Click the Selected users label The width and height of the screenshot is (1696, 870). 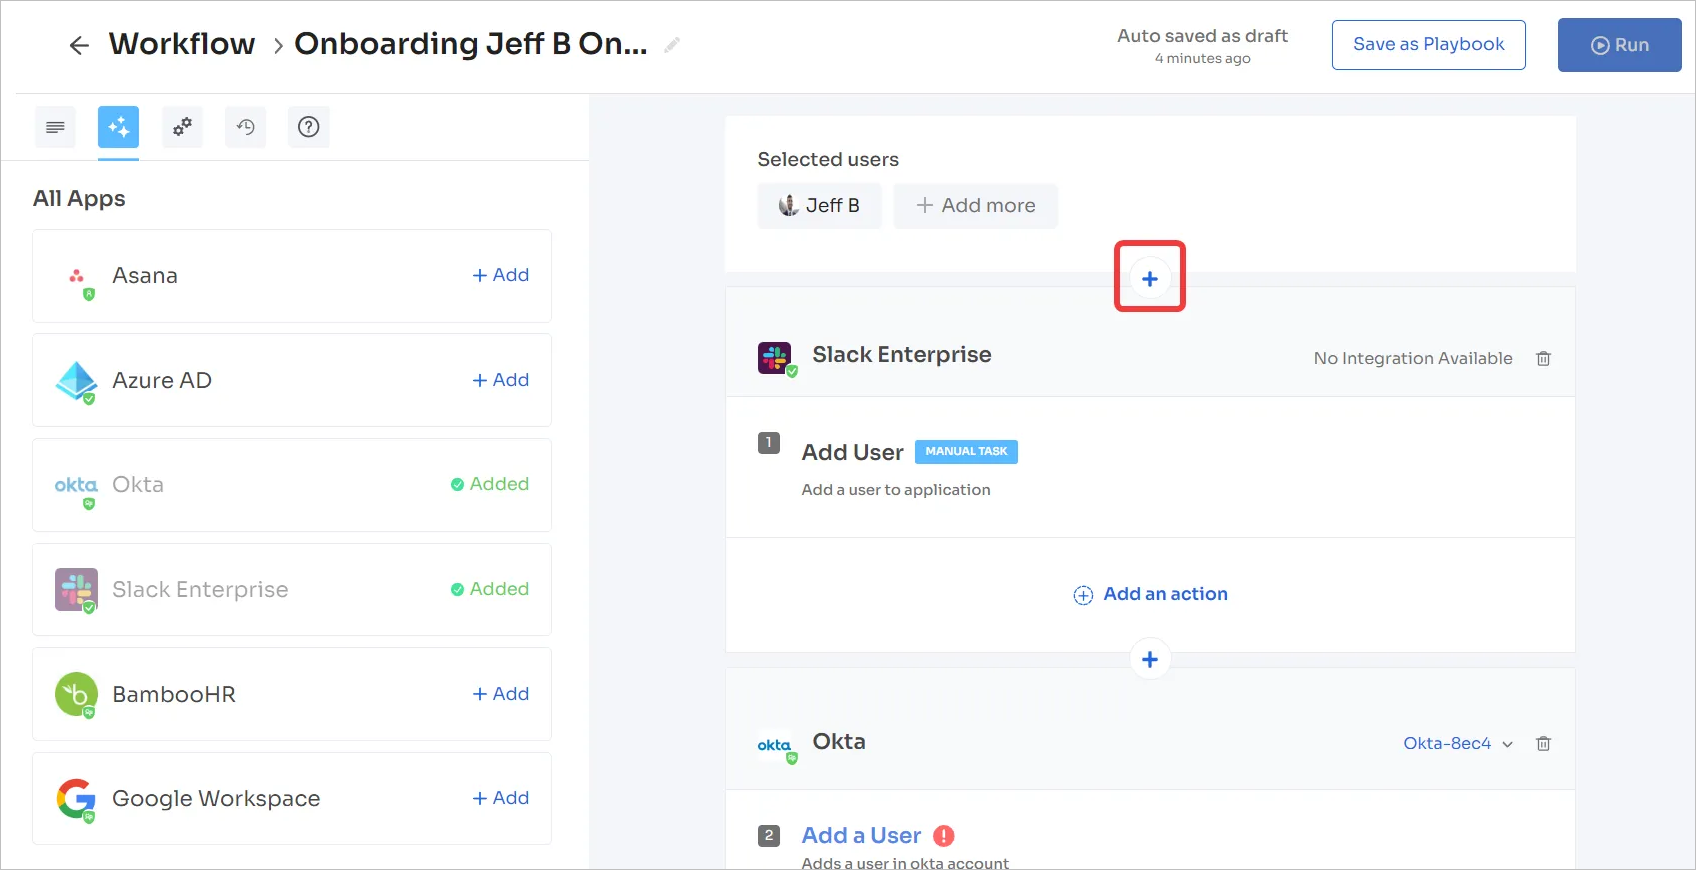pyautogui.click(x=828, y=159)
